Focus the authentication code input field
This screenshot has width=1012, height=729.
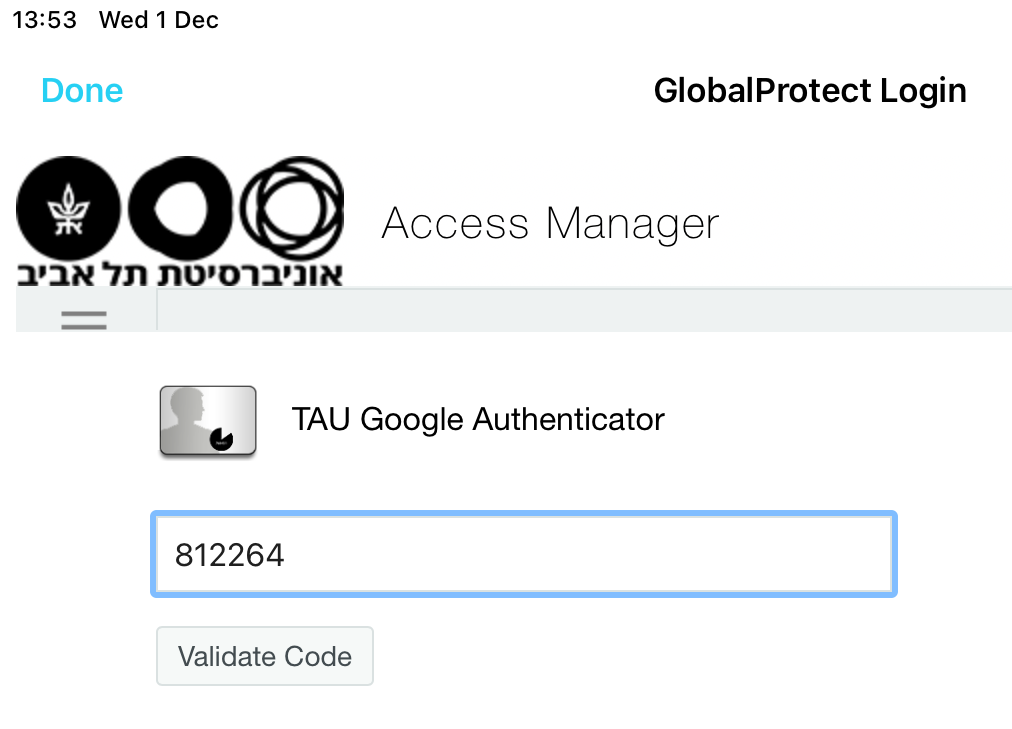524,554
